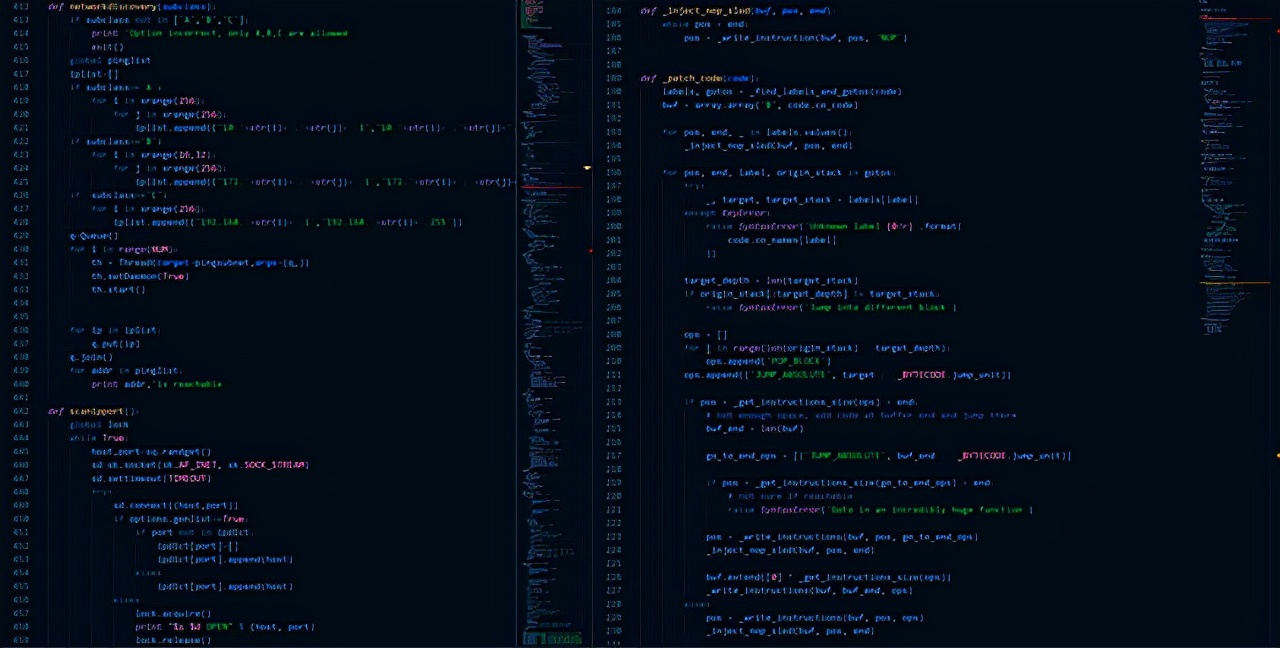The image size is (1280, 648).
Task: Click the 'for pos, end, _ in labels.values():' line
Action: point(756,132)
